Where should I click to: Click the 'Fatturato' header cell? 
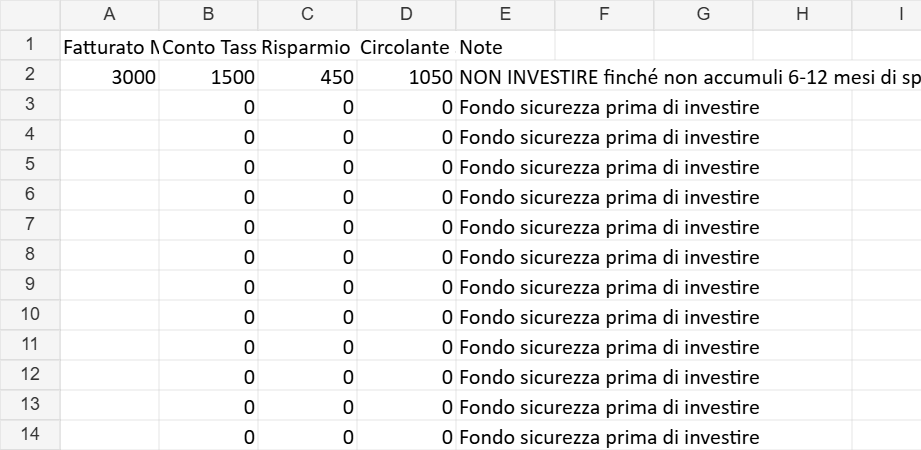(109, 47)
